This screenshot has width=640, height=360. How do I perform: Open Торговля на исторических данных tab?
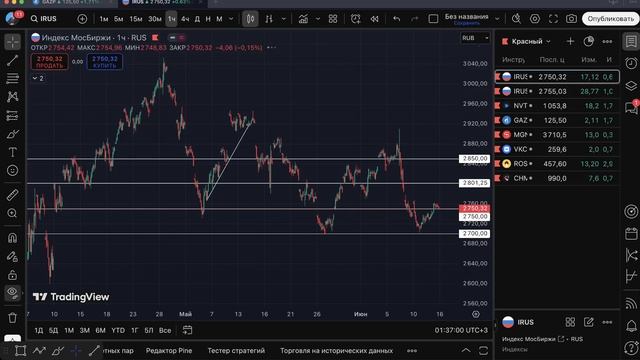[336, 351]
